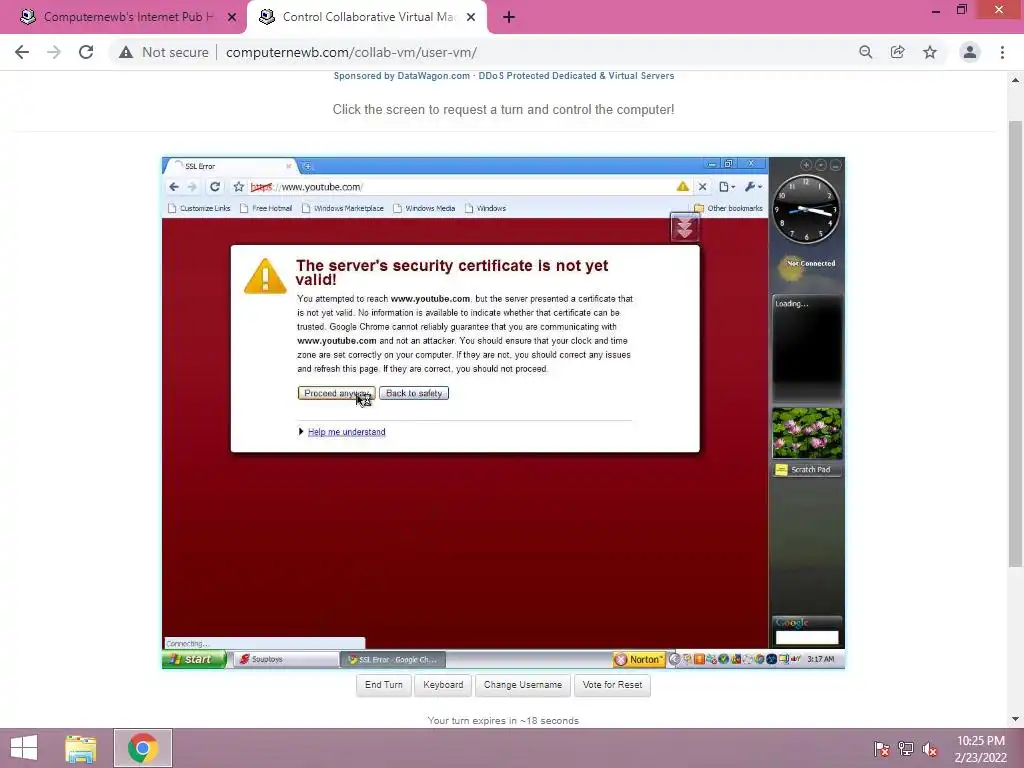The width and height of the screenshot is (1024, 768).
Task: Click the Change Username button
Action: 522,685
